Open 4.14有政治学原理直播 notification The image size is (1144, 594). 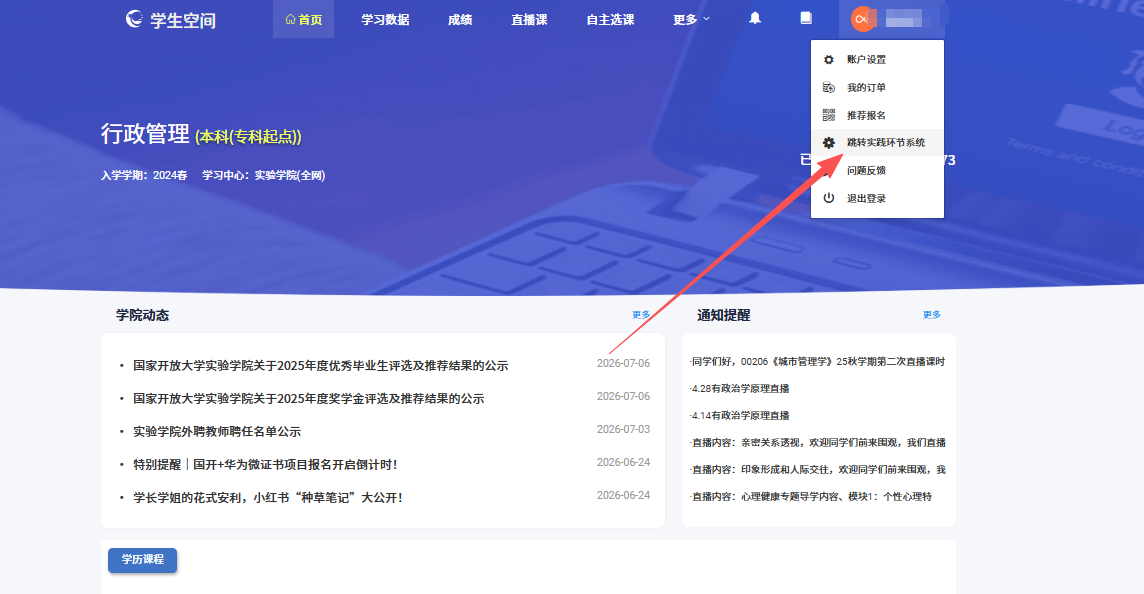point(739,415)
